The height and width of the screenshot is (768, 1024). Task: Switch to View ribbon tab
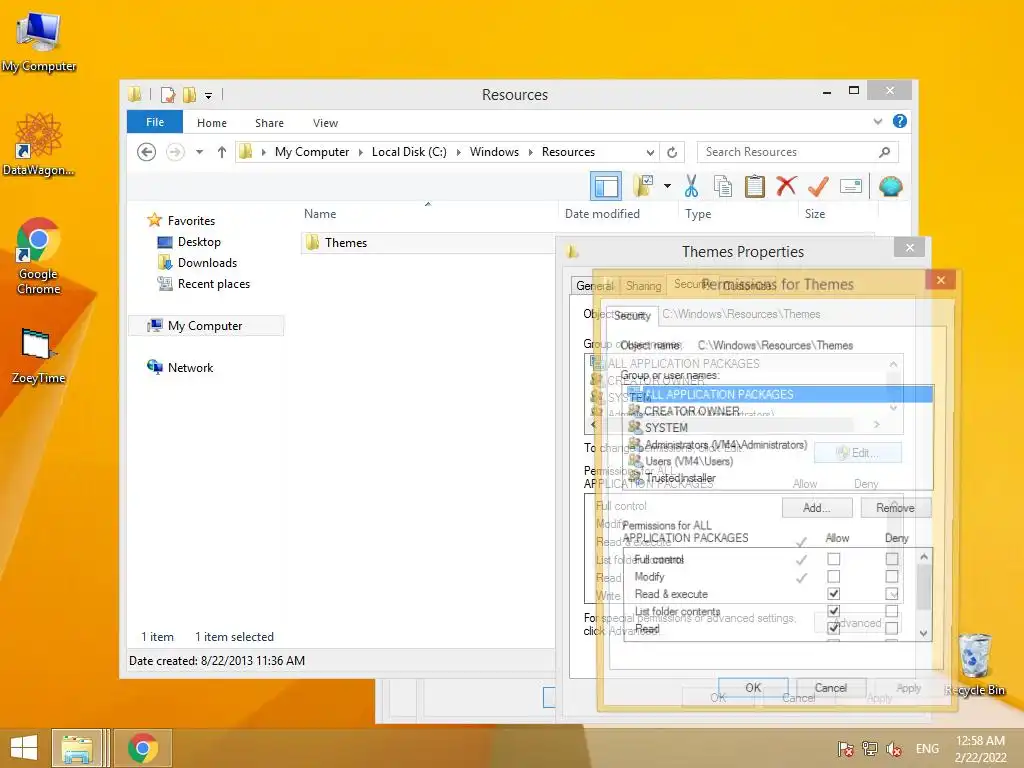[325, 123]
